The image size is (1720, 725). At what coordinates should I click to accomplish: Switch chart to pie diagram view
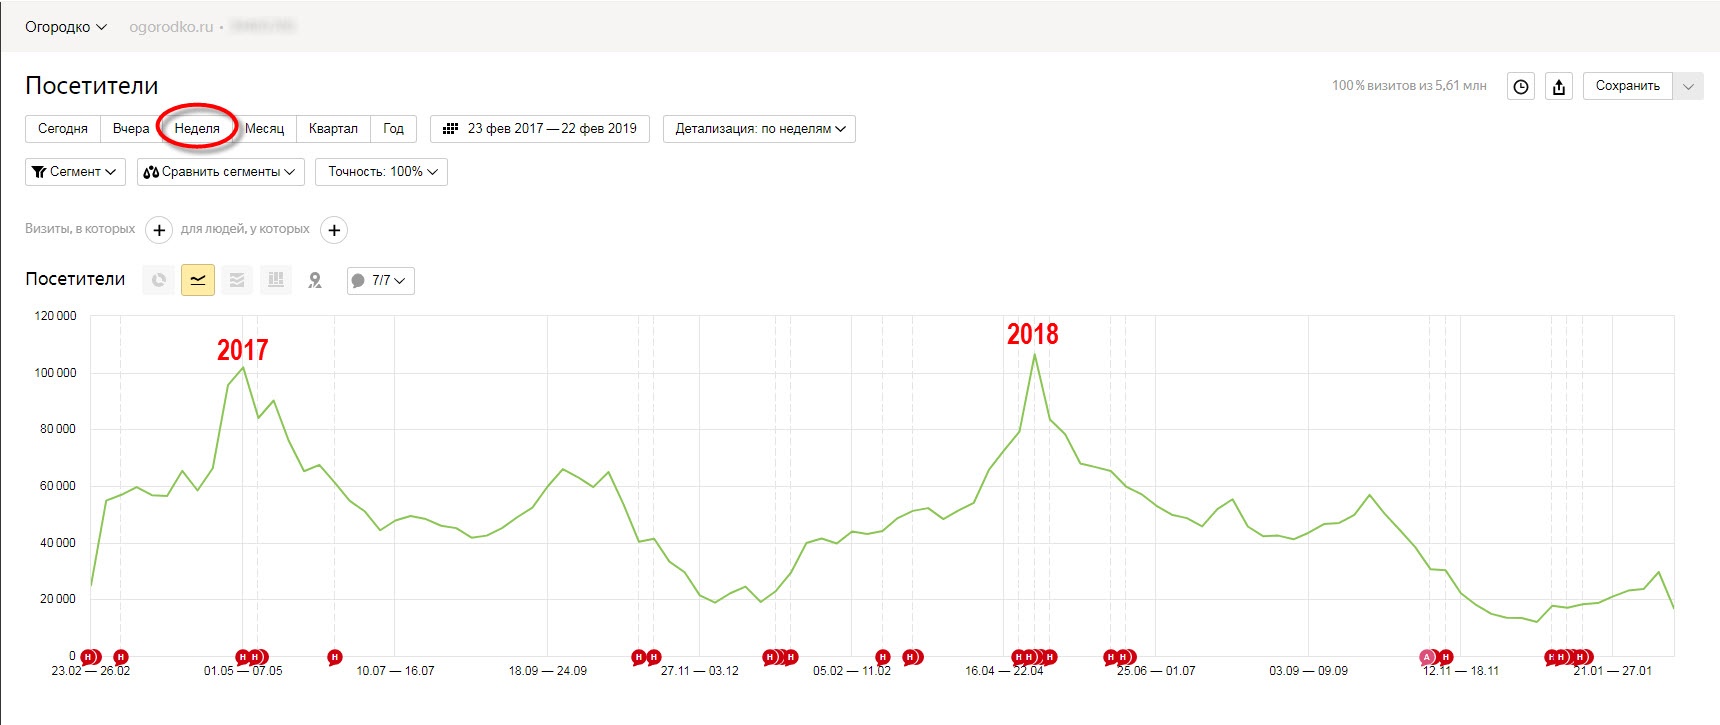point(158,280)
